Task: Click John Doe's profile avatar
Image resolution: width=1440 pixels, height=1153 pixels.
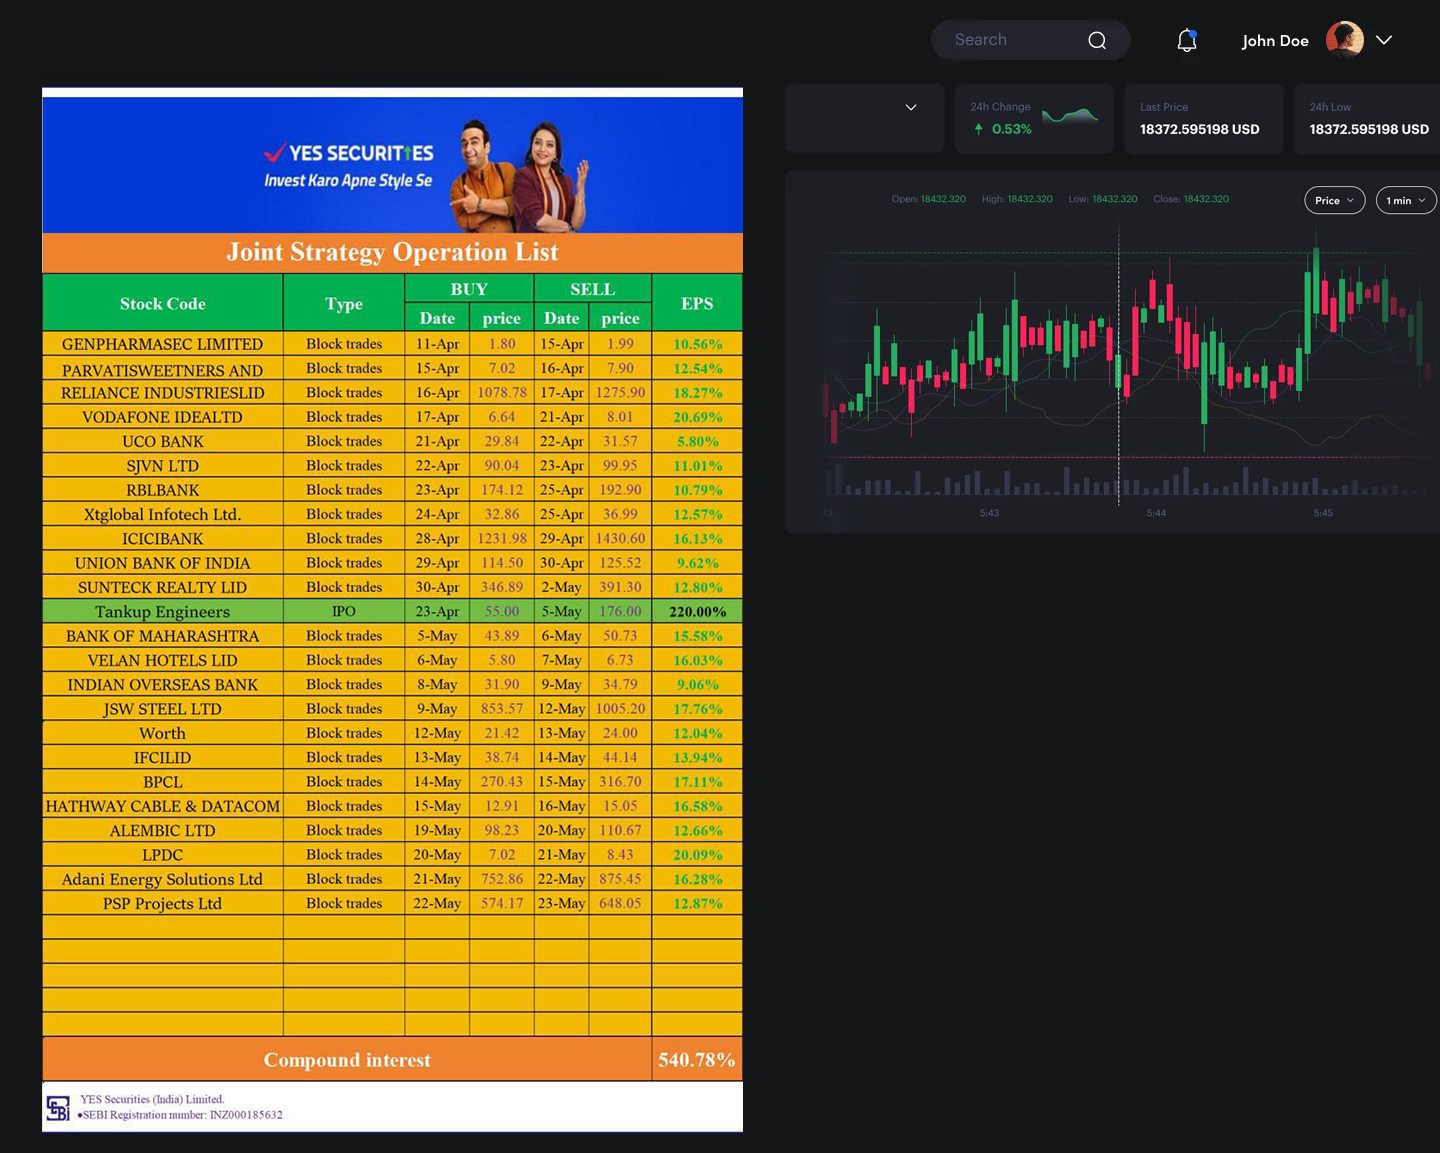Action: click(x=1344, y=40)
